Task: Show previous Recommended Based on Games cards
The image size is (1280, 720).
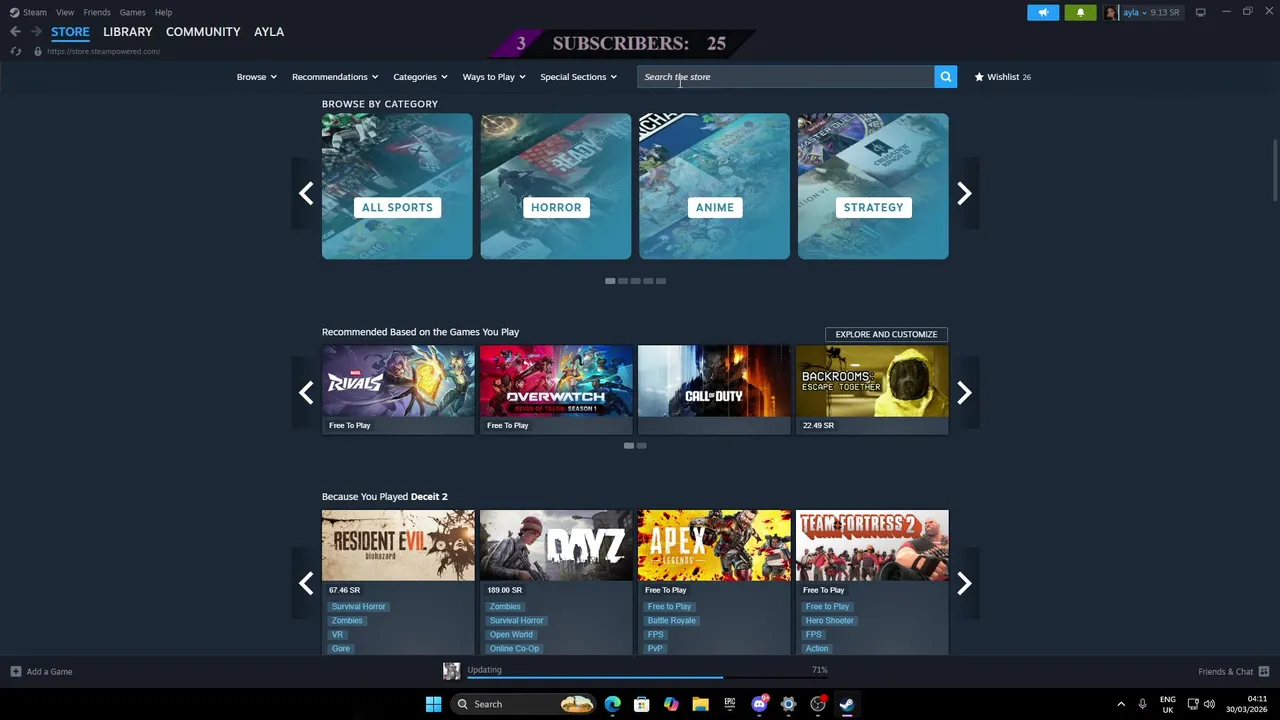Action: point(306,392)
